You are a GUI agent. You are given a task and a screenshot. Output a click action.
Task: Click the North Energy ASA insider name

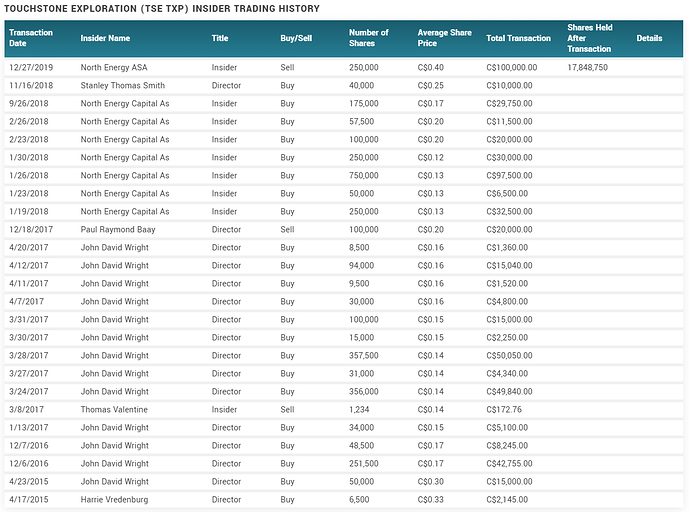pyautogui.click(x=114, y=67)
